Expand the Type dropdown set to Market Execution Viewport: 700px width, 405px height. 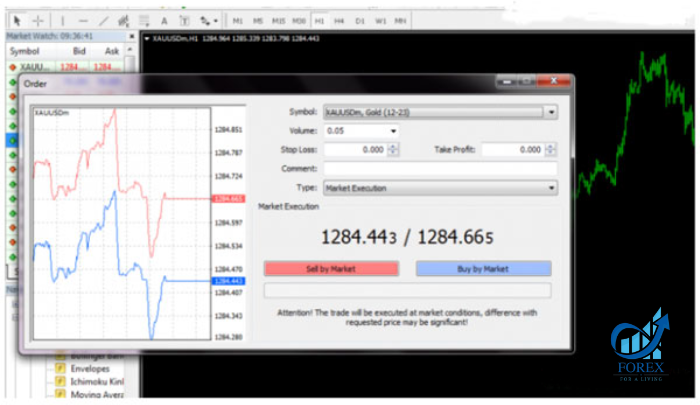[551, 188]
